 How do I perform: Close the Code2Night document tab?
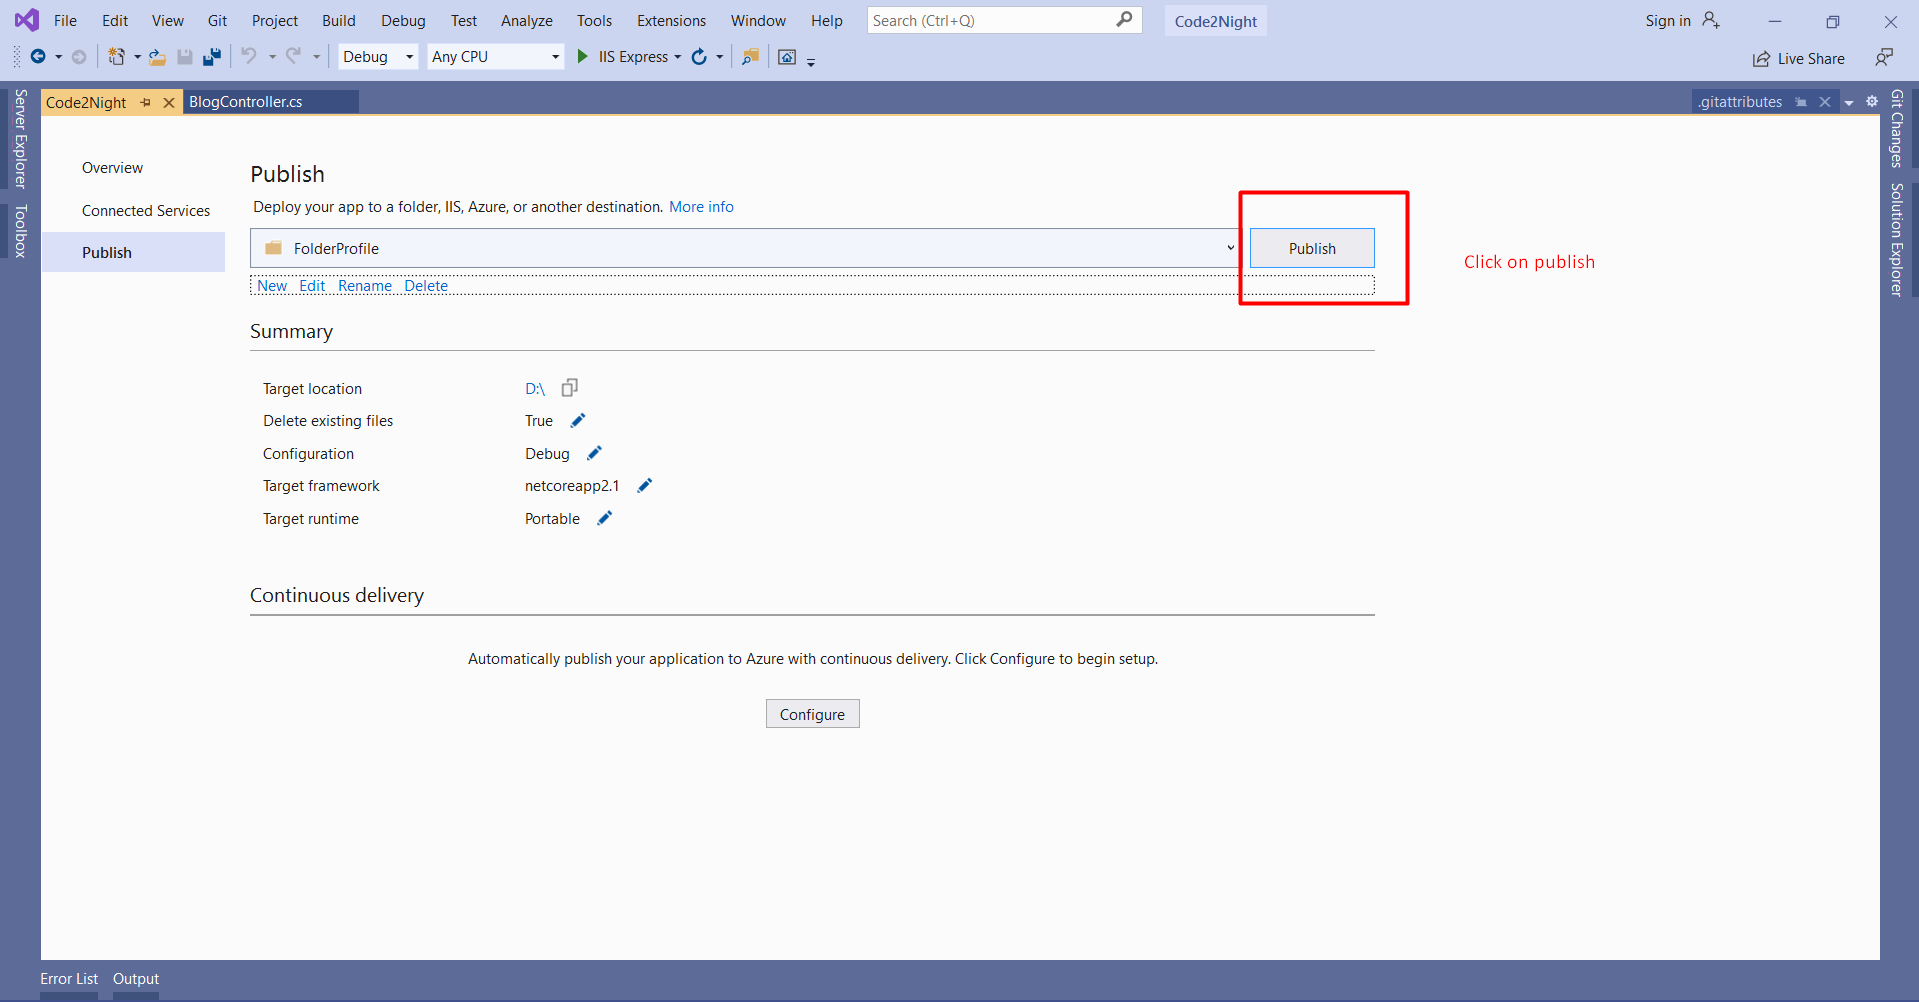pos(169,102)
